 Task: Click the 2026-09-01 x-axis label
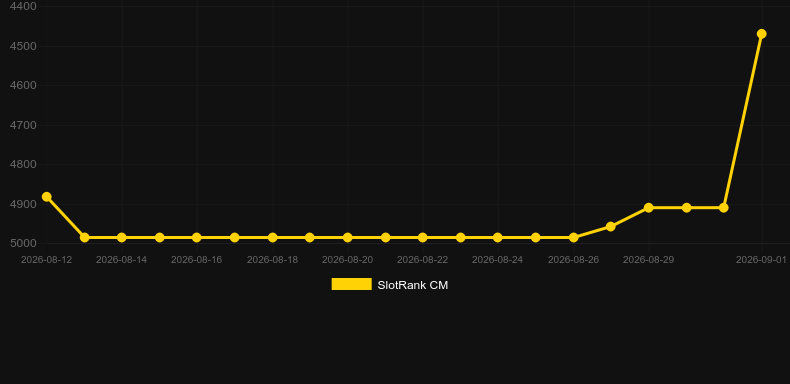click(761, 260)
